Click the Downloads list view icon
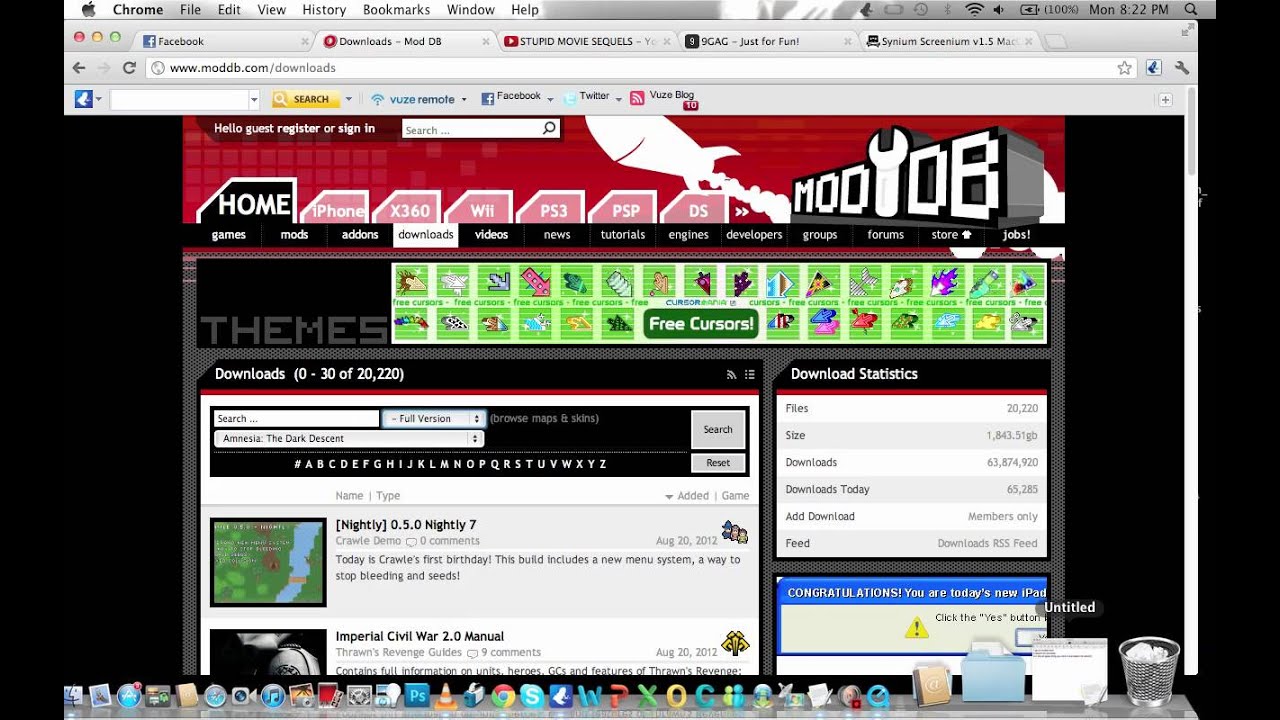This screenshot has height=720, width=1280. pyautogui.click(x=749, y=375)
